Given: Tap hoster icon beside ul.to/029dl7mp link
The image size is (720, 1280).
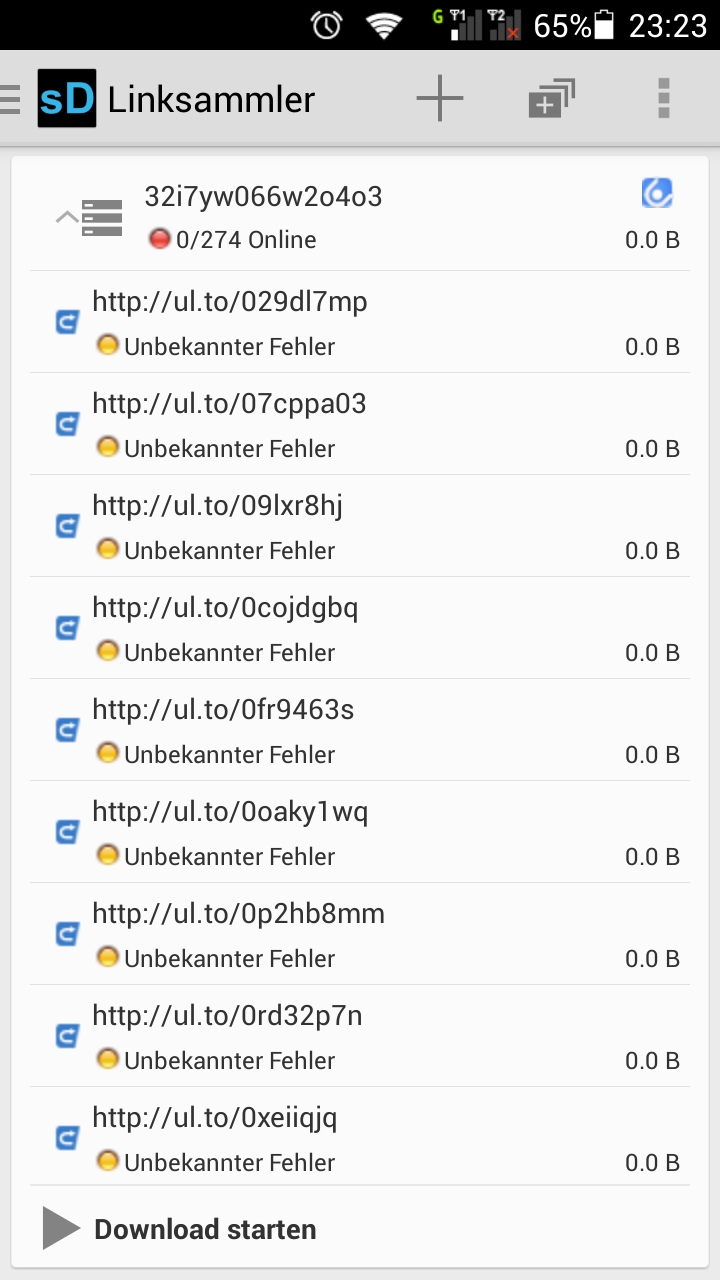Looking at the screenshot, I should pyautogui.click(x=67, y=322).
